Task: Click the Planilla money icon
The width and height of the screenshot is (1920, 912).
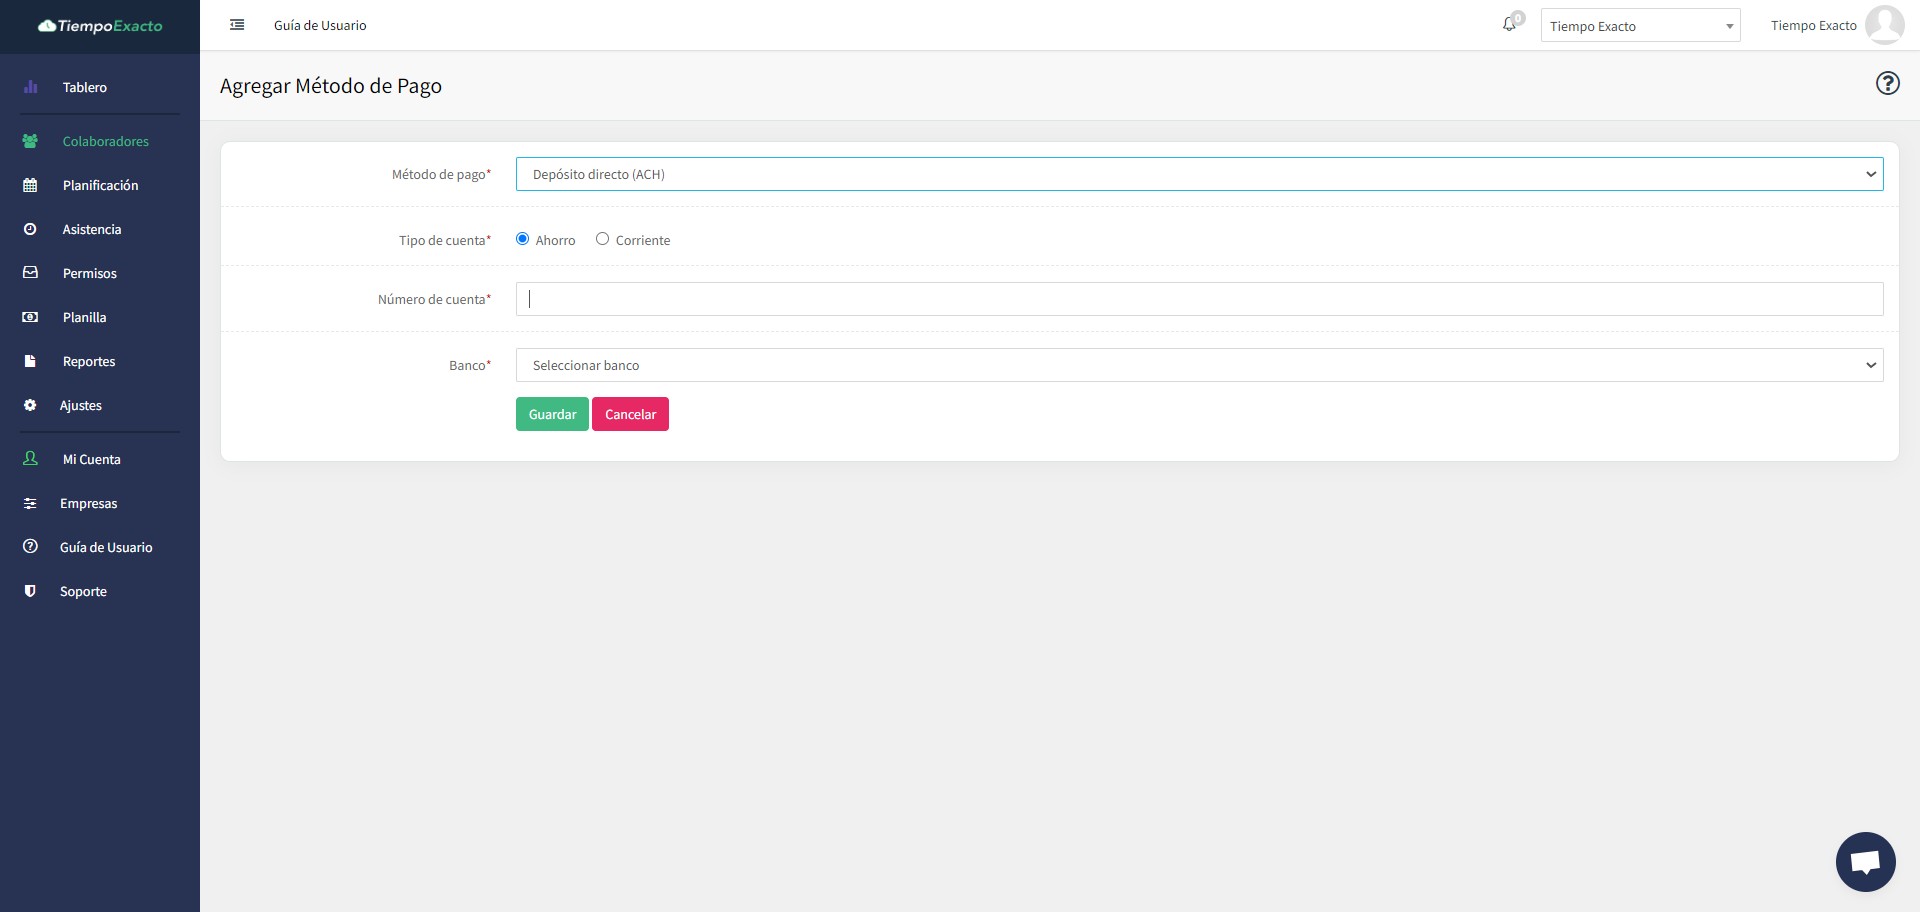Action: 30,317
